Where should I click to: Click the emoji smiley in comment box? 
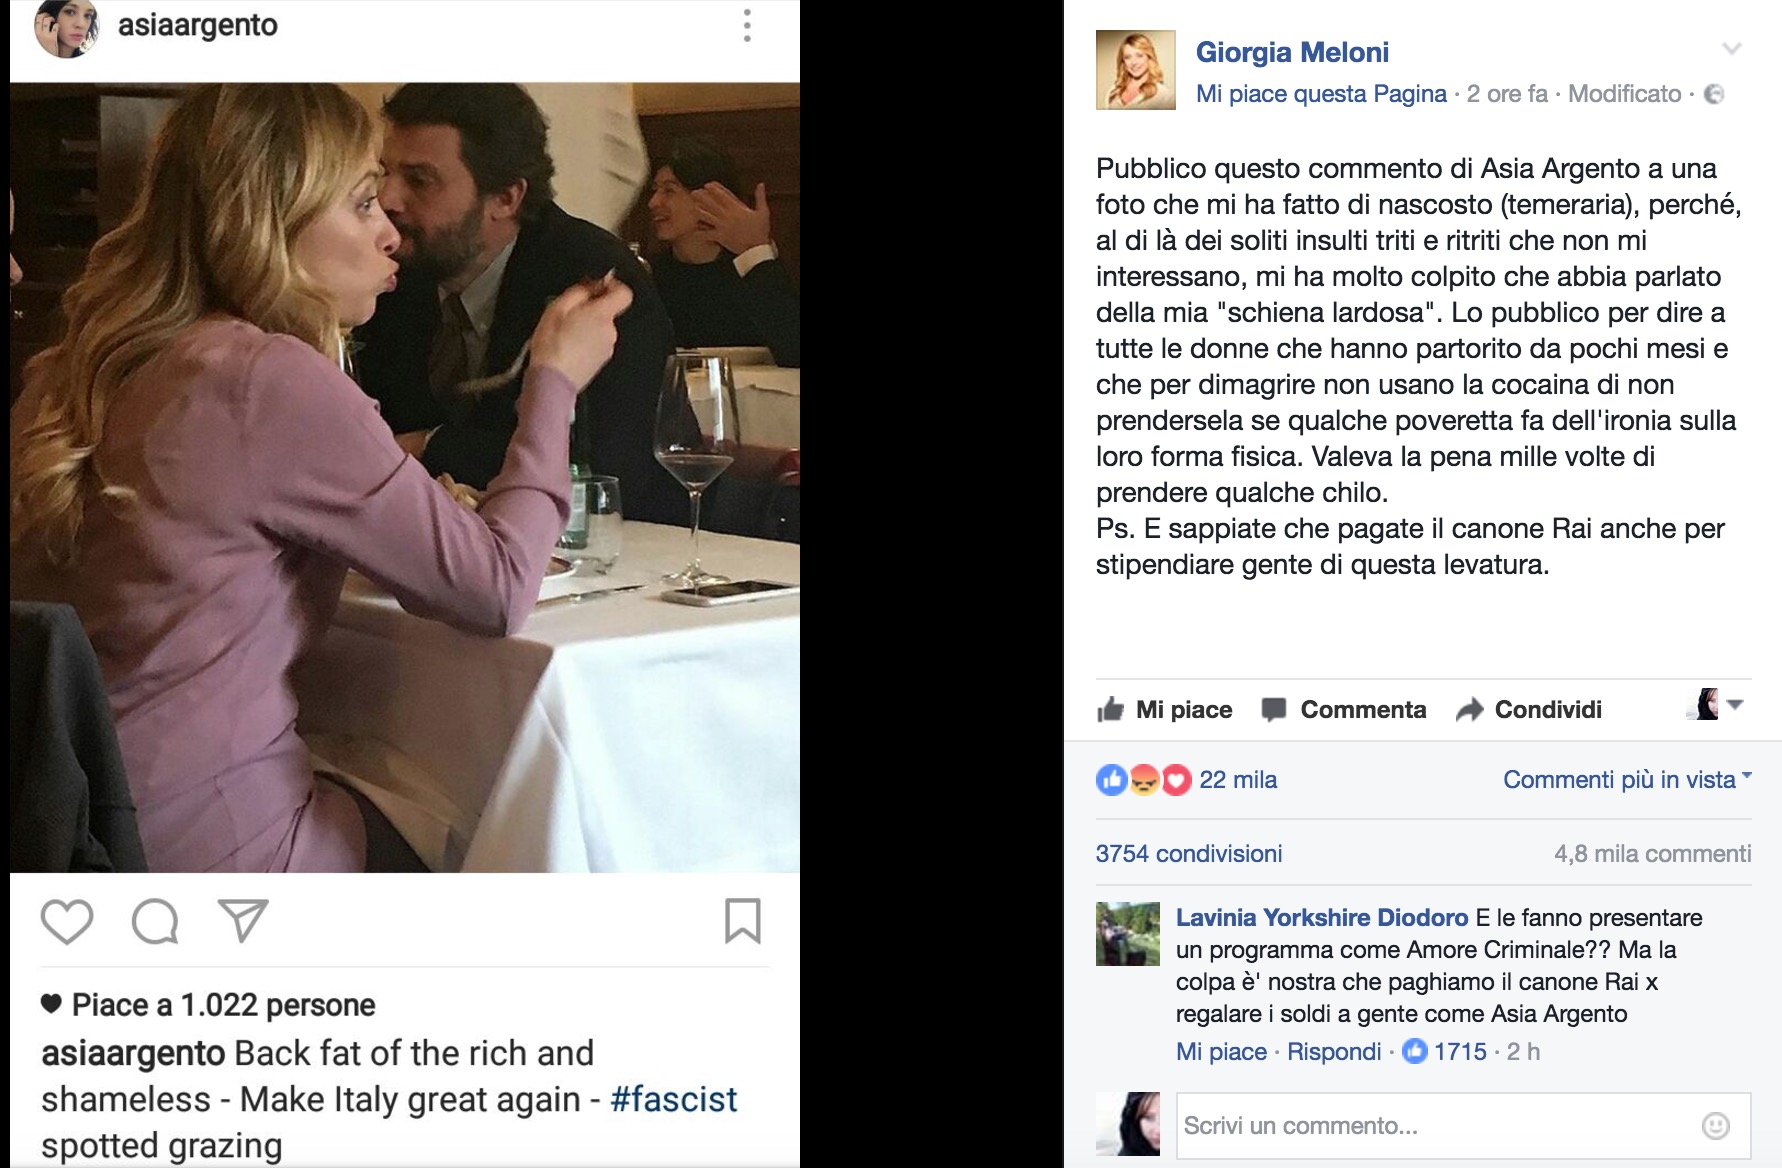pyautogui.click(x=1715, y=1126)
